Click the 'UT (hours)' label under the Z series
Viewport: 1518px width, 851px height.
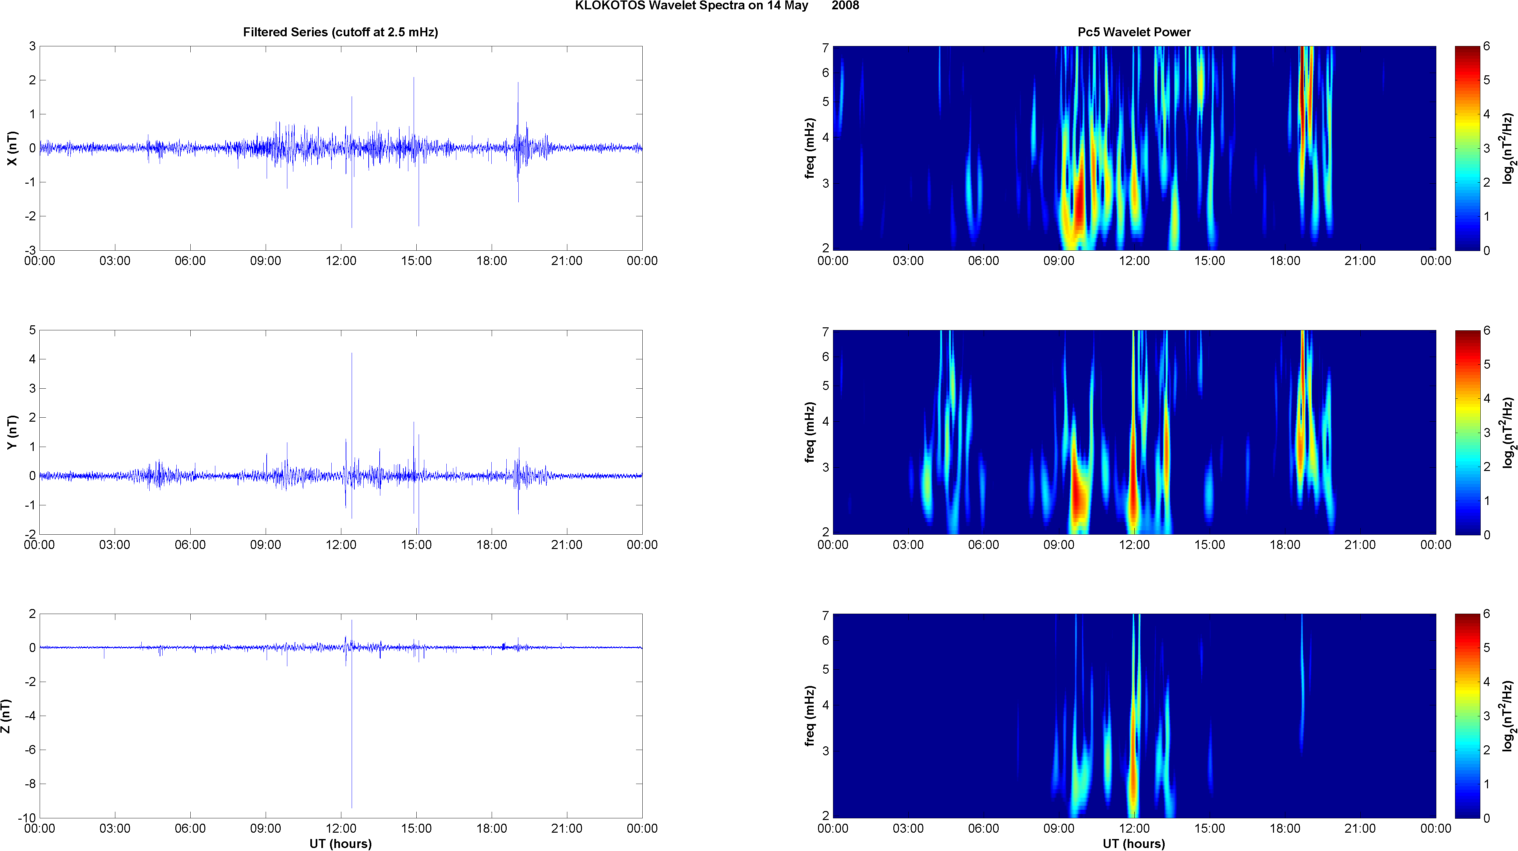coord(340,844)
